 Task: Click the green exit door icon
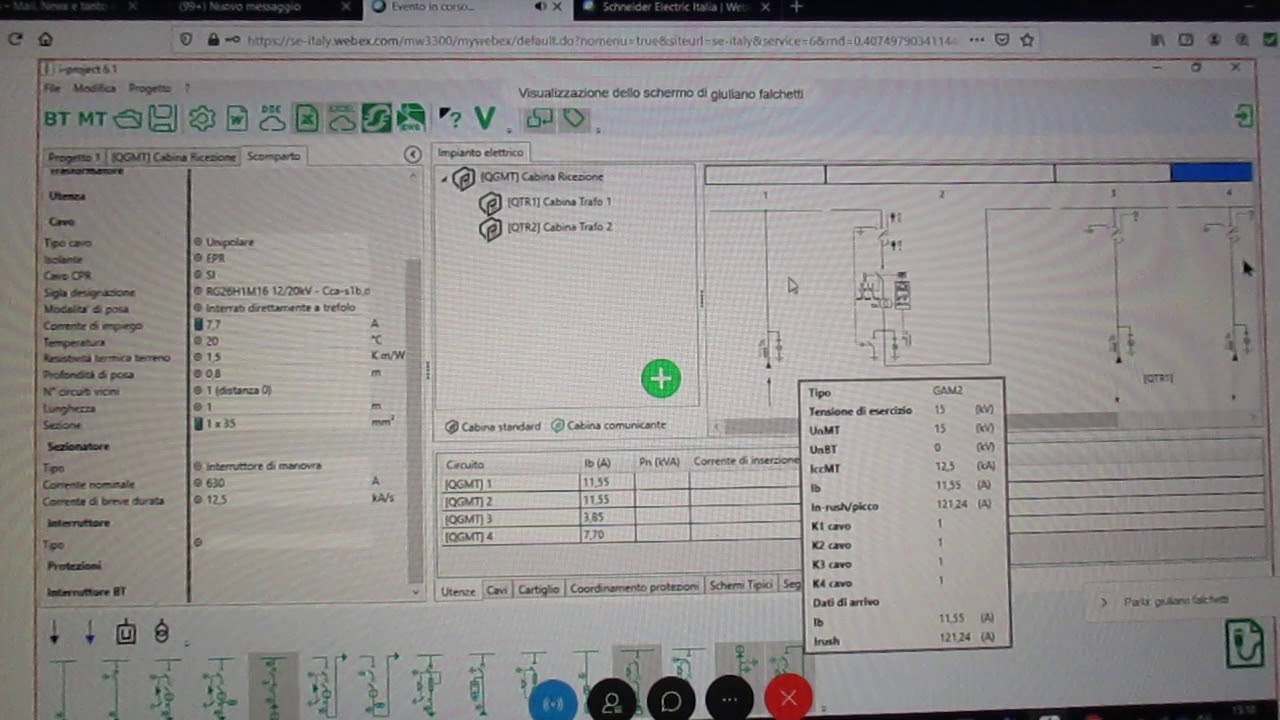pyautogui.click(x=1243, y=116)
